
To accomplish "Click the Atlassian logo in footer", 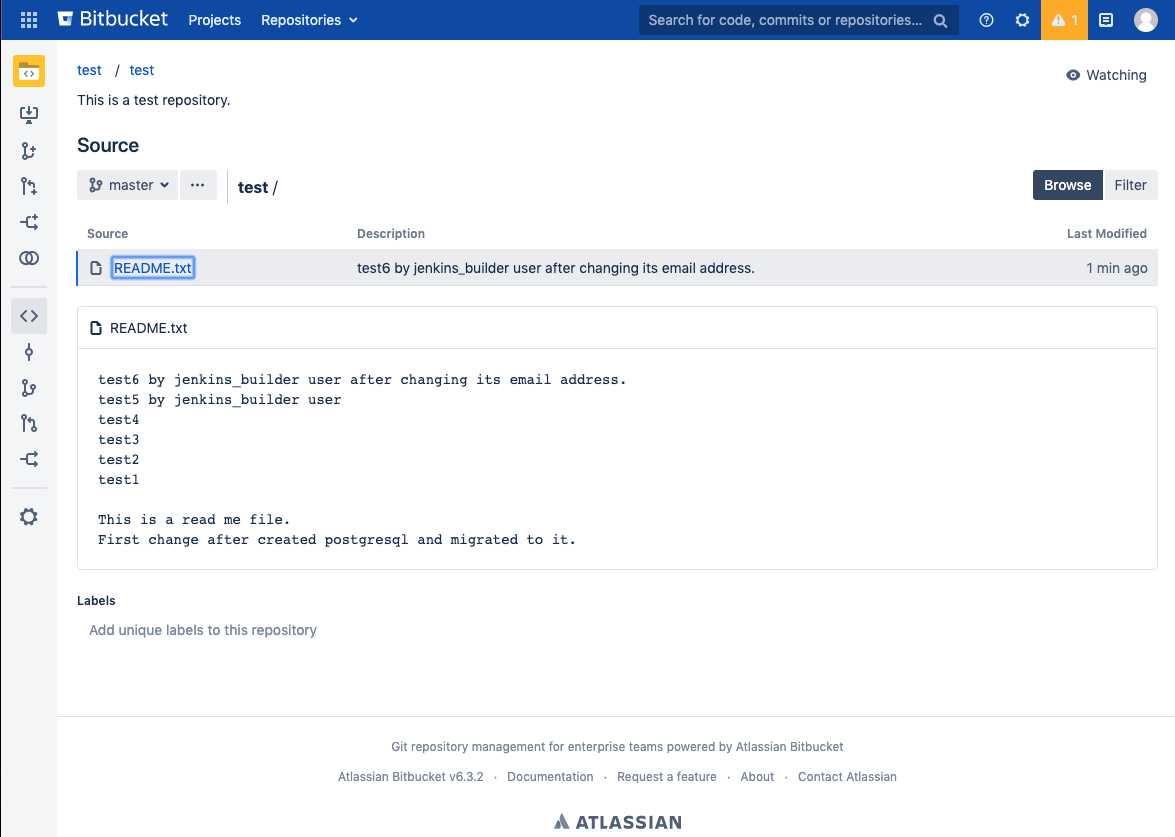I will [617, 822].
